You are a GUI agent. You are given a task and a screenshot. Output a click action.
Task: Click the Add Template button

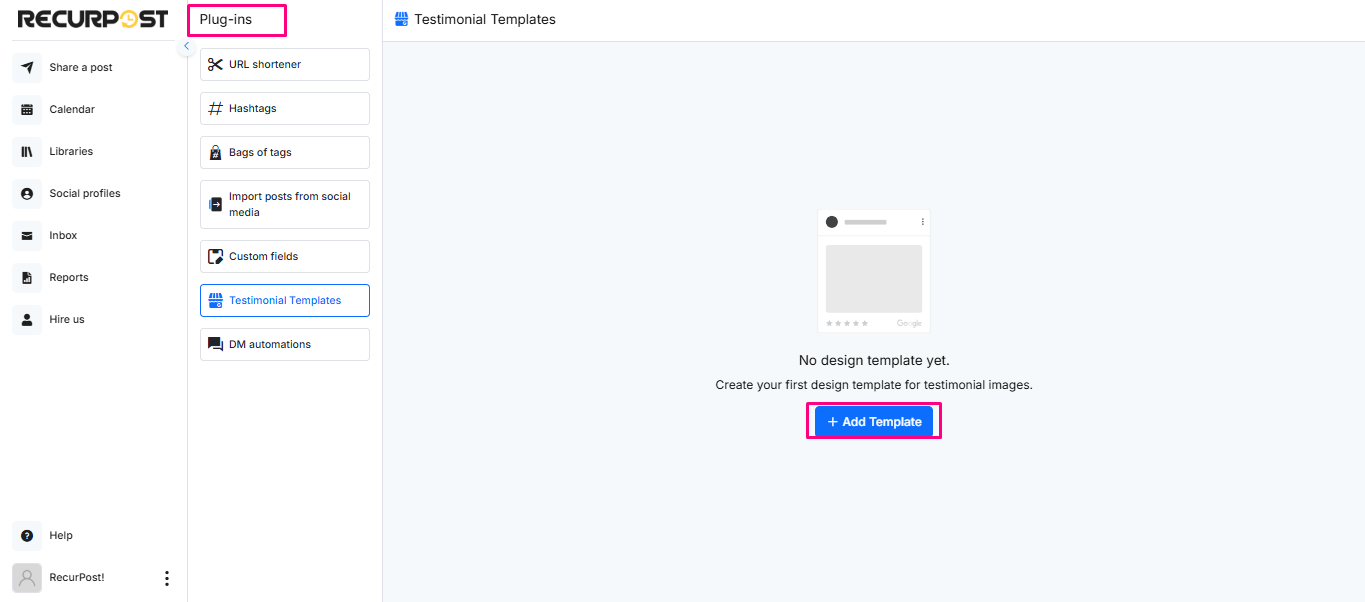coord(874,422)
